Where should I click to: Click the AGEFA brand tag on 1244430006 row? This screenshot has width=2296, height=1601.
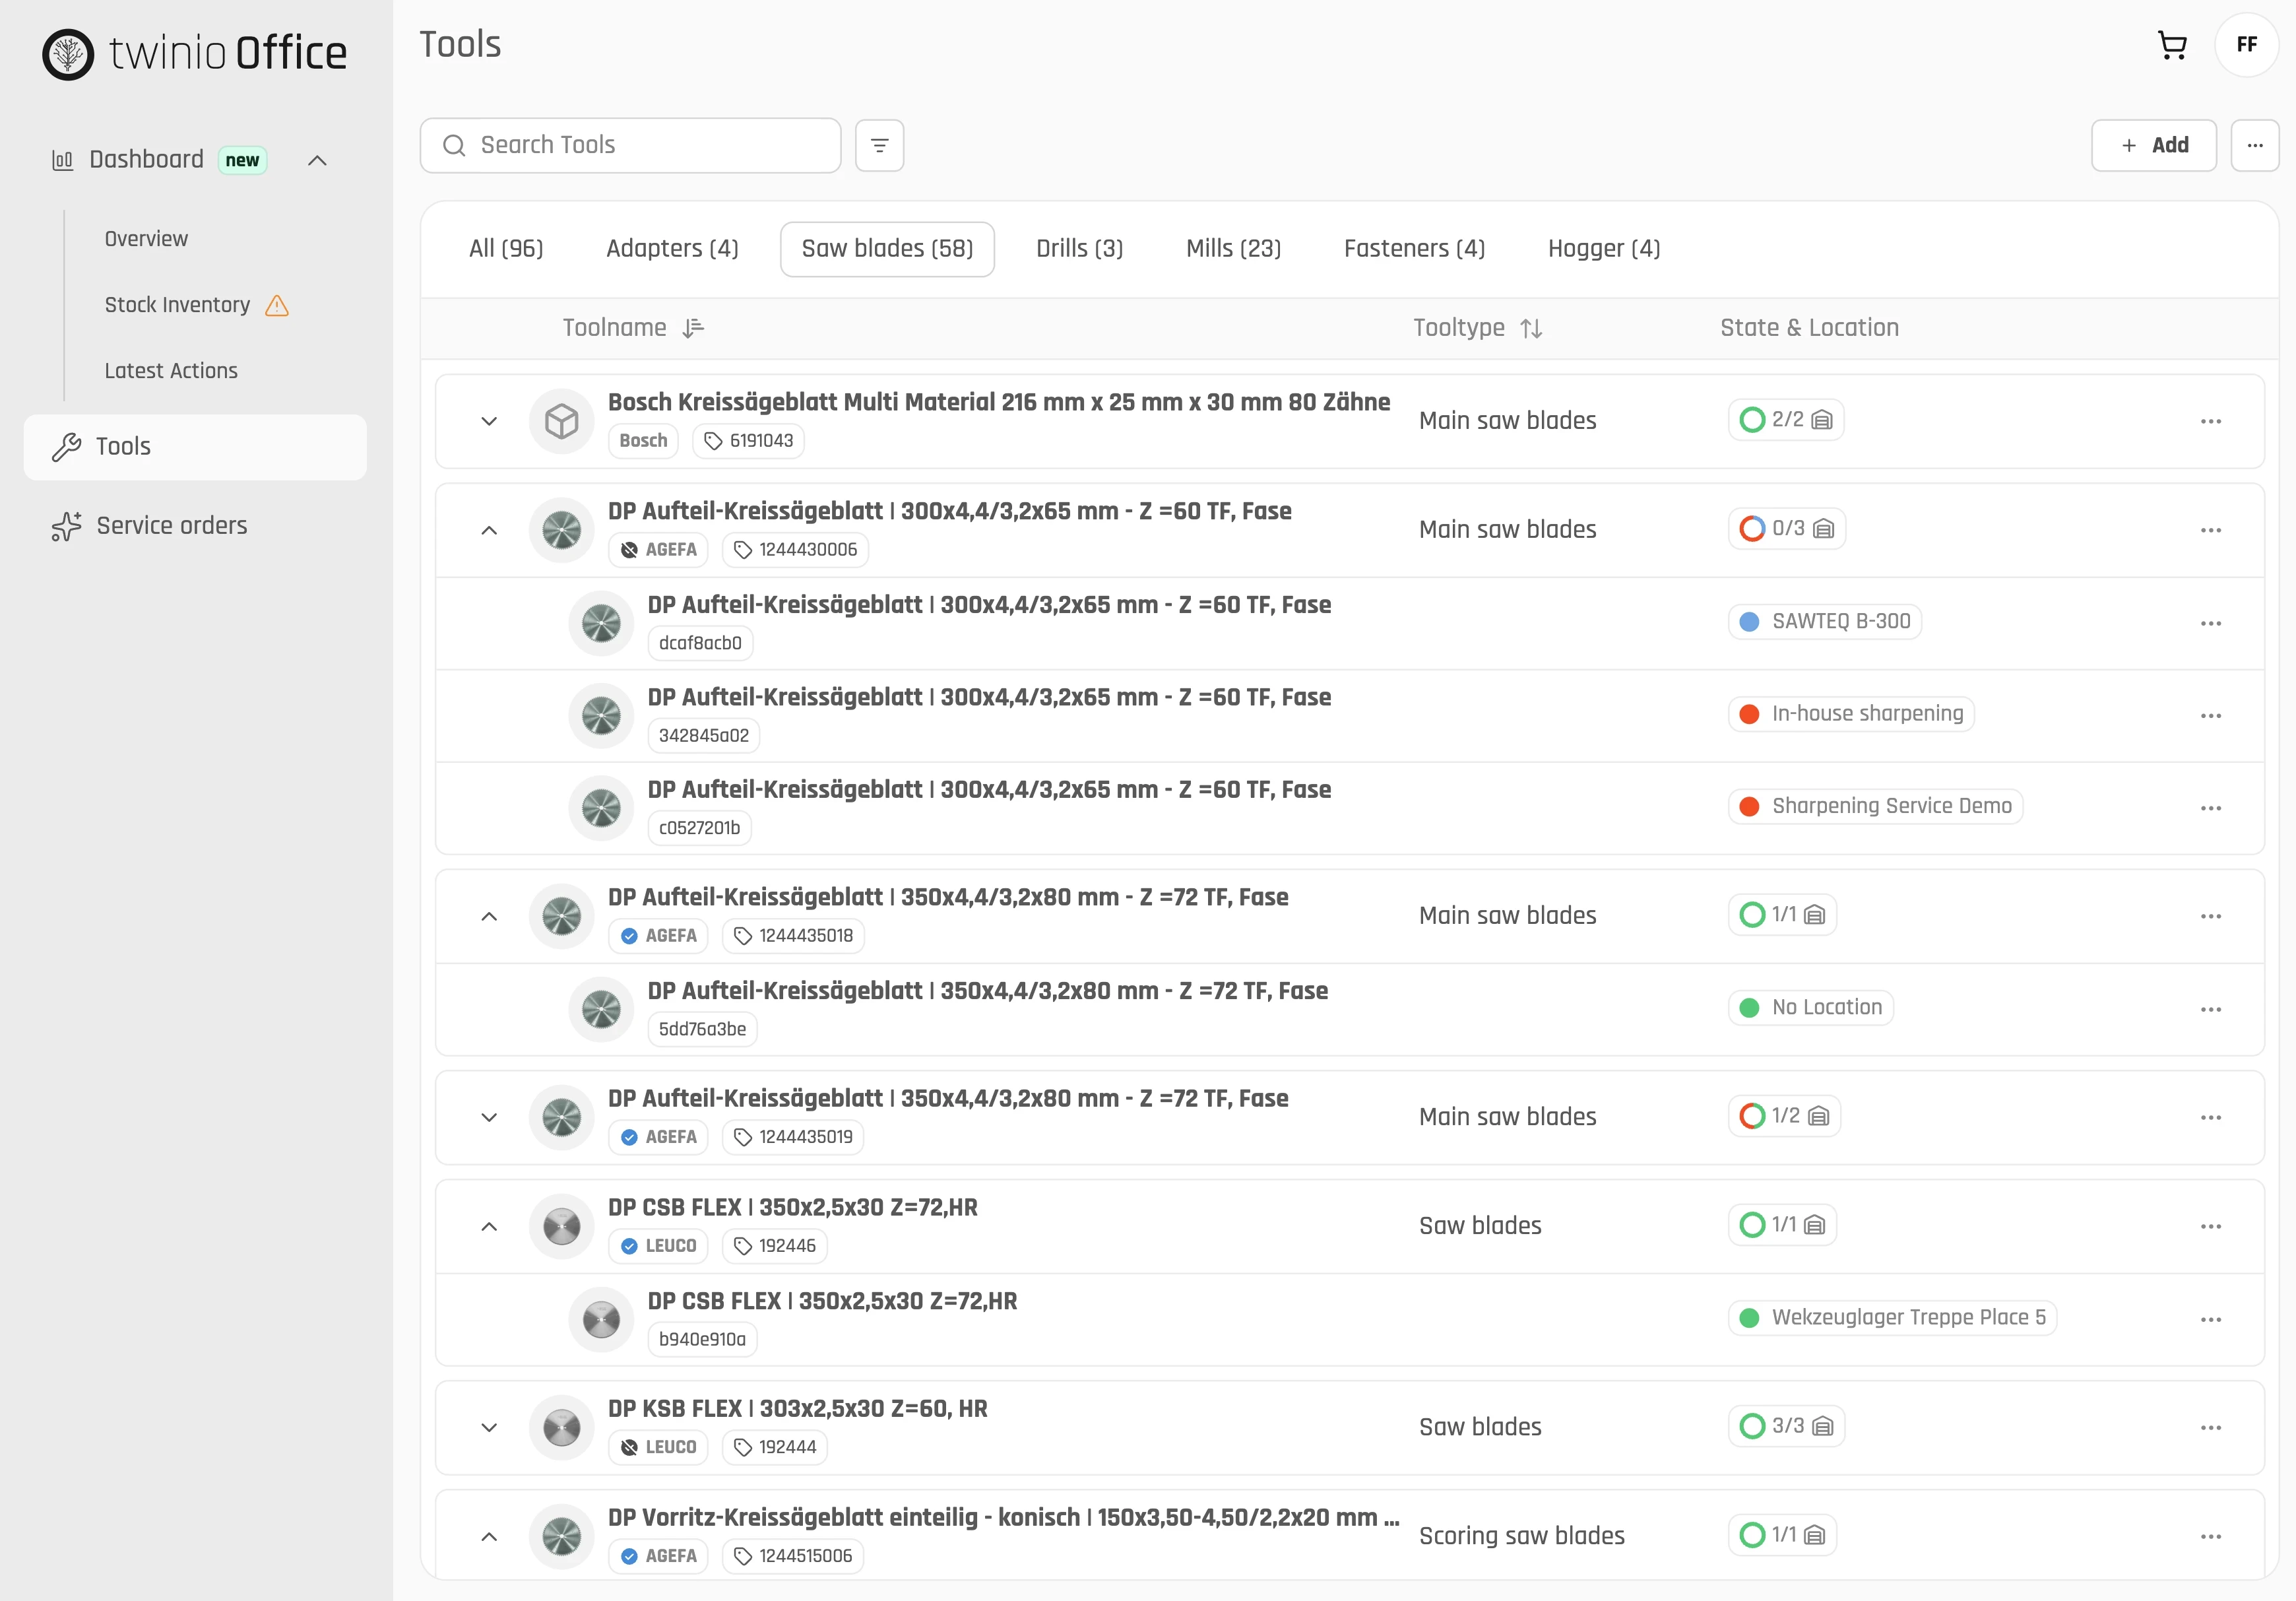658,550
